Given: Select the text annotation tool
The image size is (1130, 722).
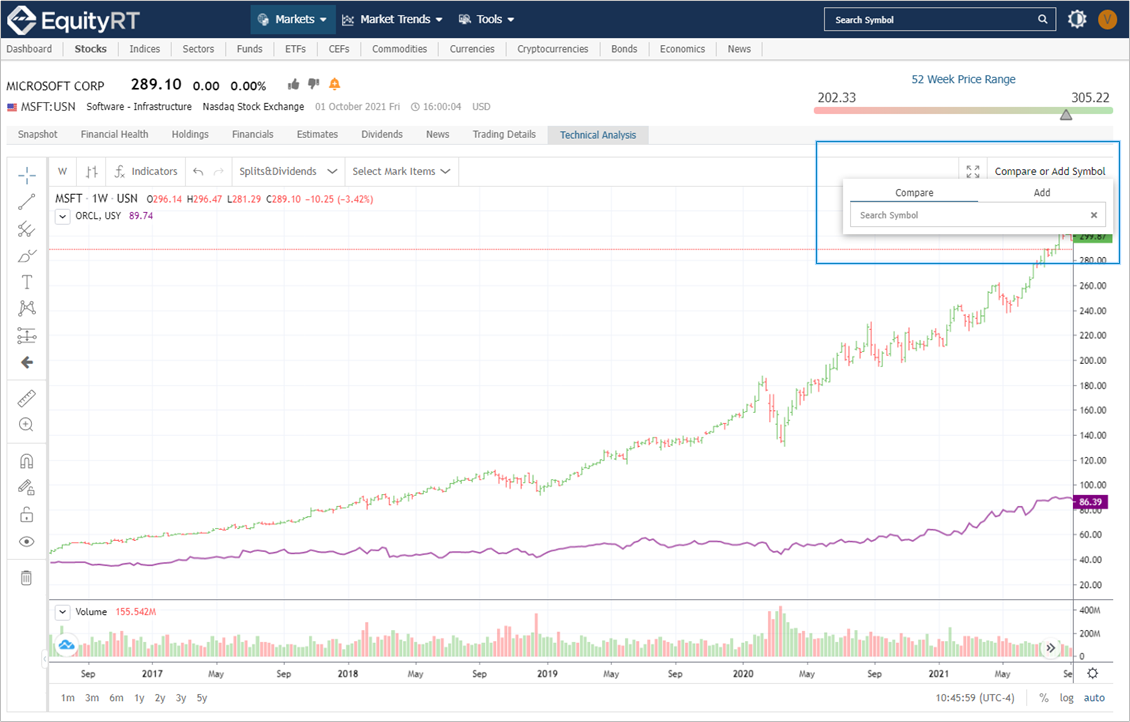Looking at the screenshot, I should point(27,282).
